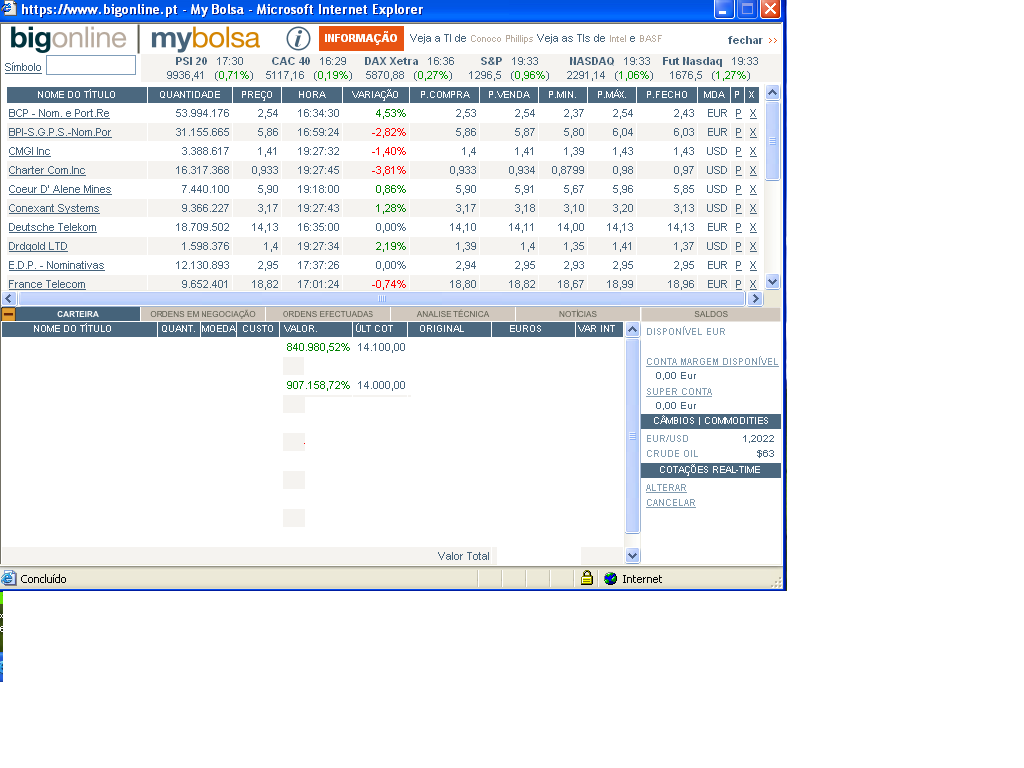Sort by P.FECHO column header
The image size is (1024, 768).
tap(667, 95)
